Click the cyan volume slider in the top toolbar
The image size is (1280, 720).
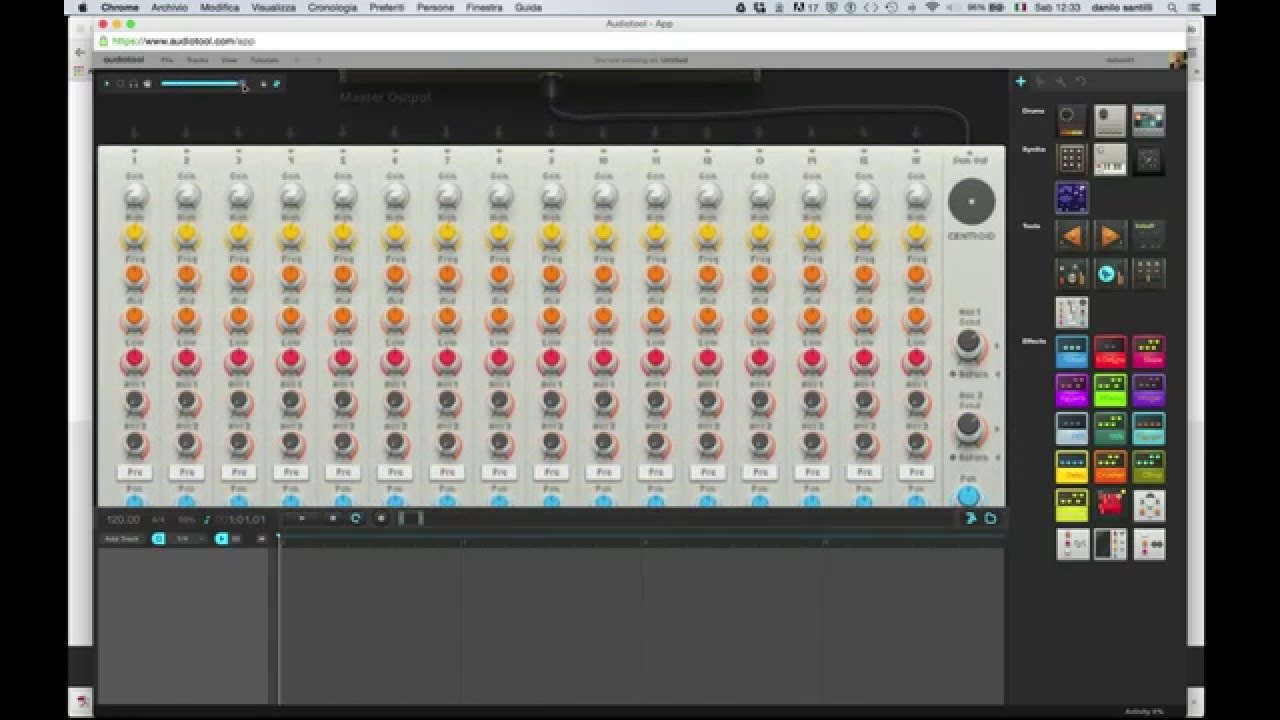coord(201,84)
